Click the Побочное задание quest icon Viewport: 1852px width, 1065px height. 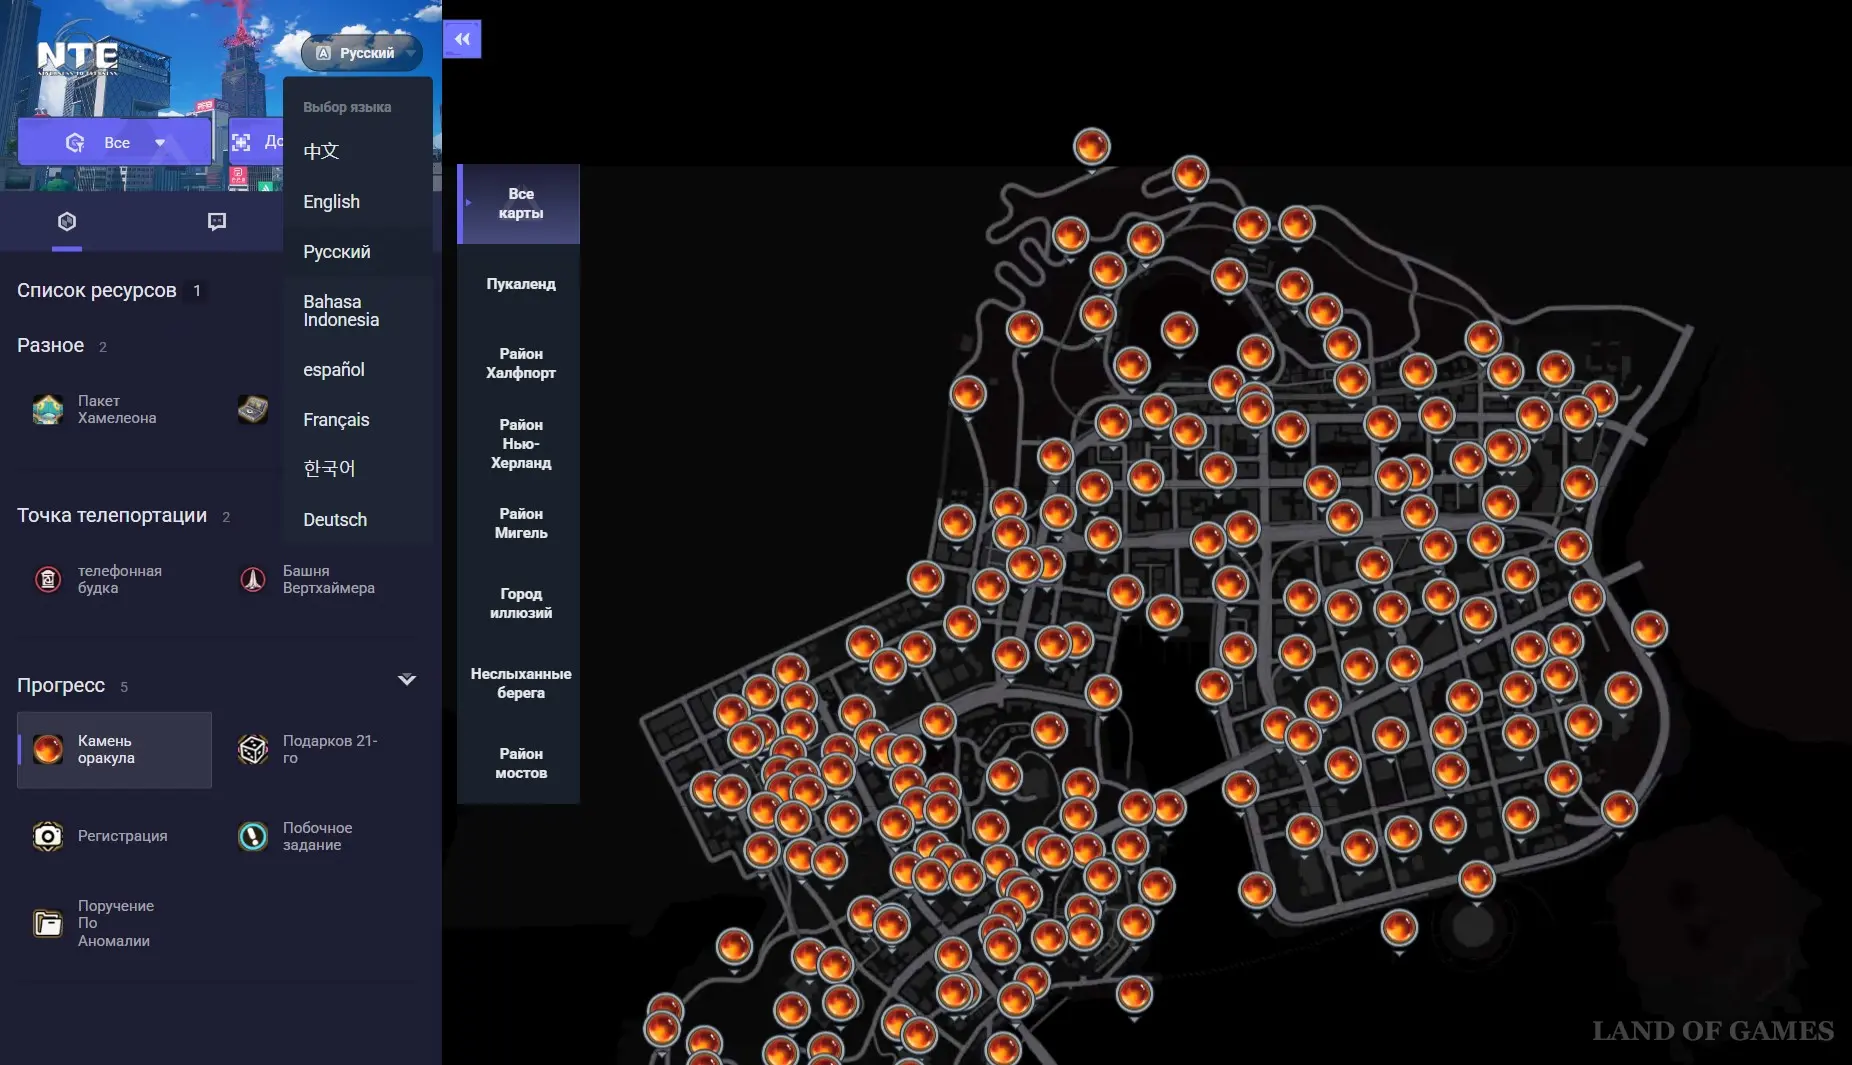[x=253, y=836]
